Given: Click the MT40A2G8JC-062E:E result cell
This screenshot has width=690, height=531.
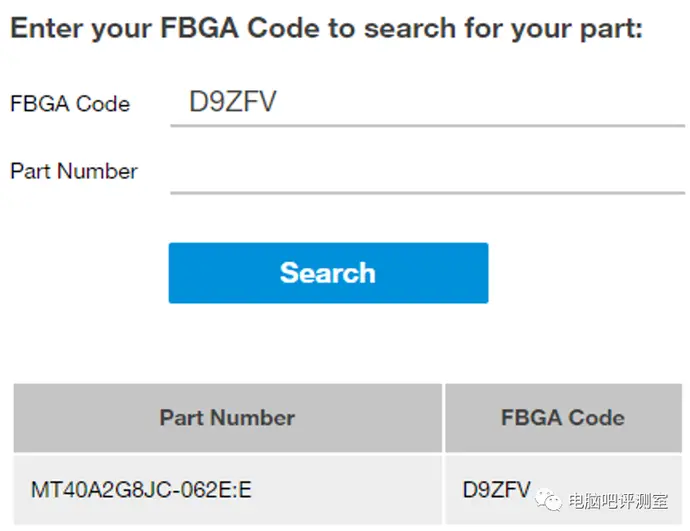Looking at the screenshot, I should coord(228,490).
